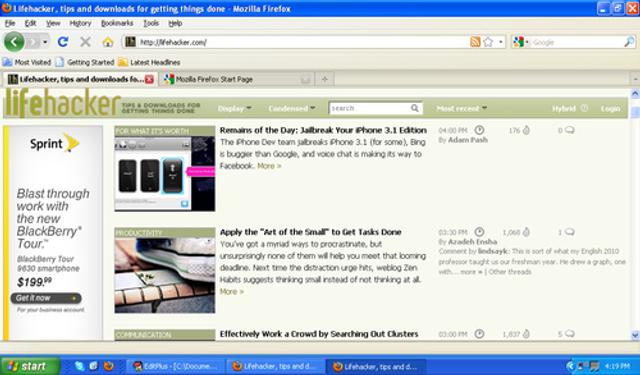This screenshot has width=640, height=375.
Task: Click the clock icon beside 04:00 PM
Action: pos(479,130)
